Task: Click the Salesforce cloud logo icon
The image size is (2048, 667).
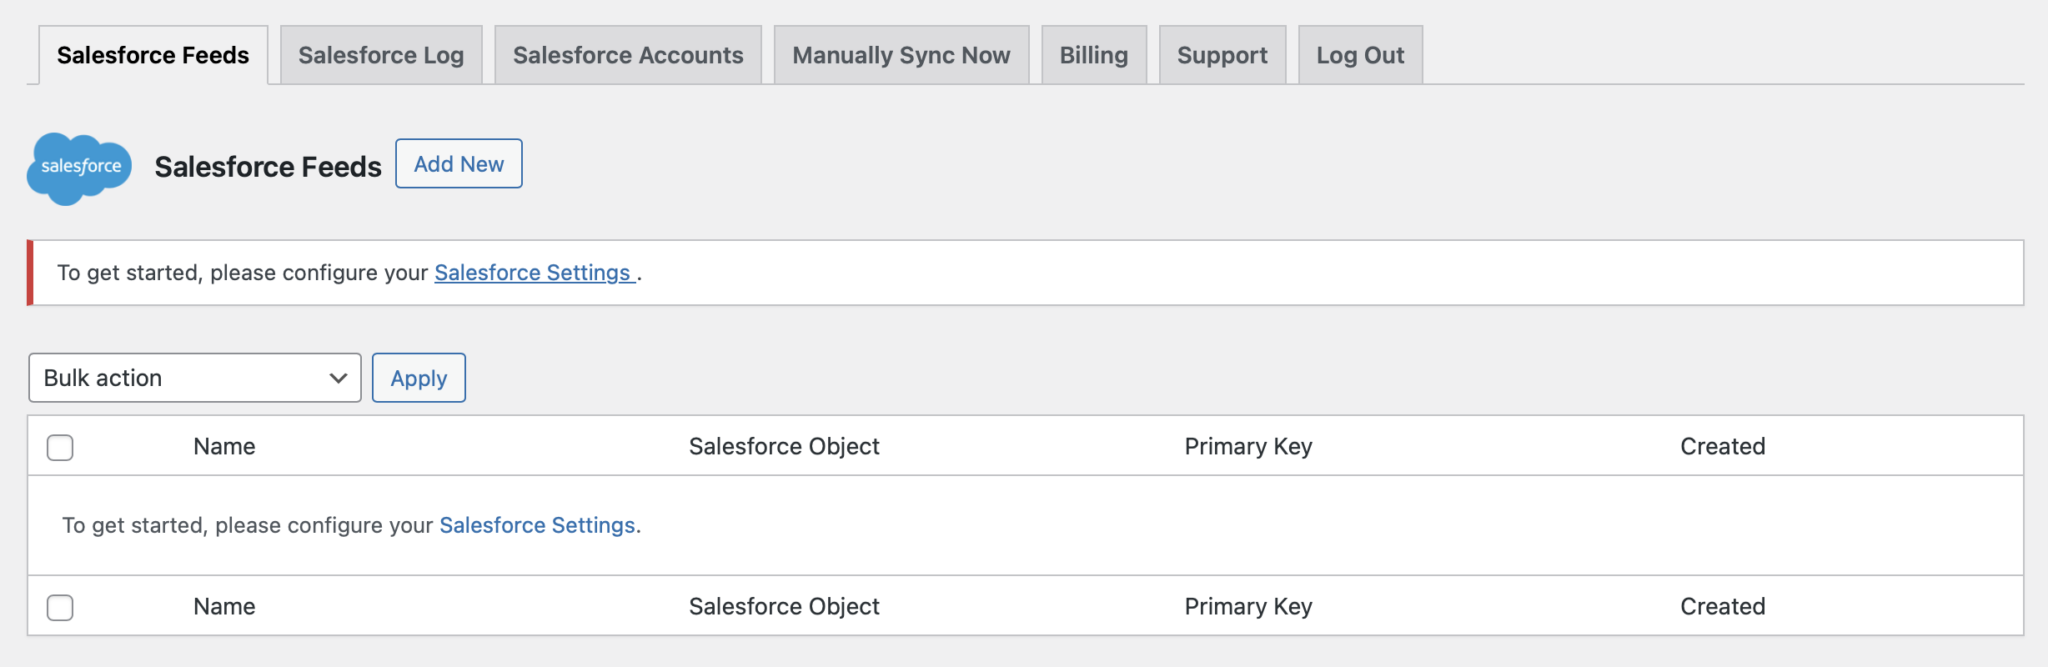Action: 79,168
